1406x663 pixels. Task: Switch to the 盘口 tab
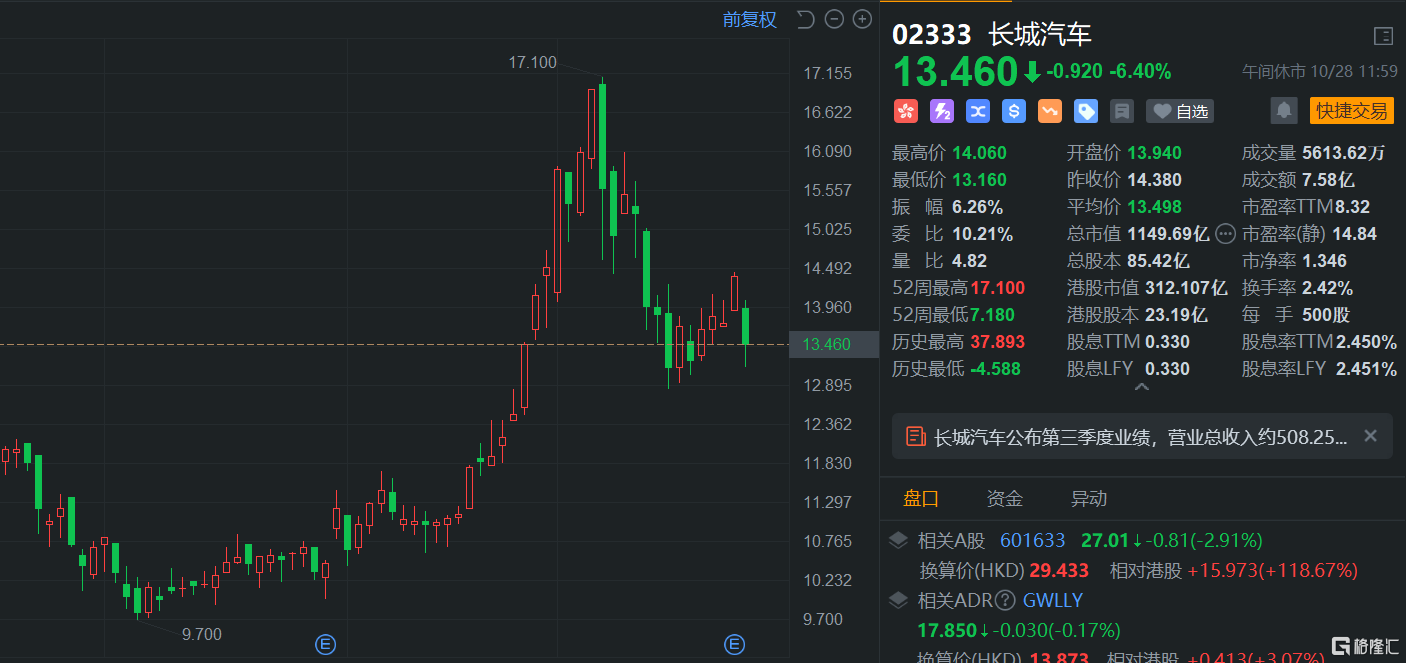click(921, 498)
